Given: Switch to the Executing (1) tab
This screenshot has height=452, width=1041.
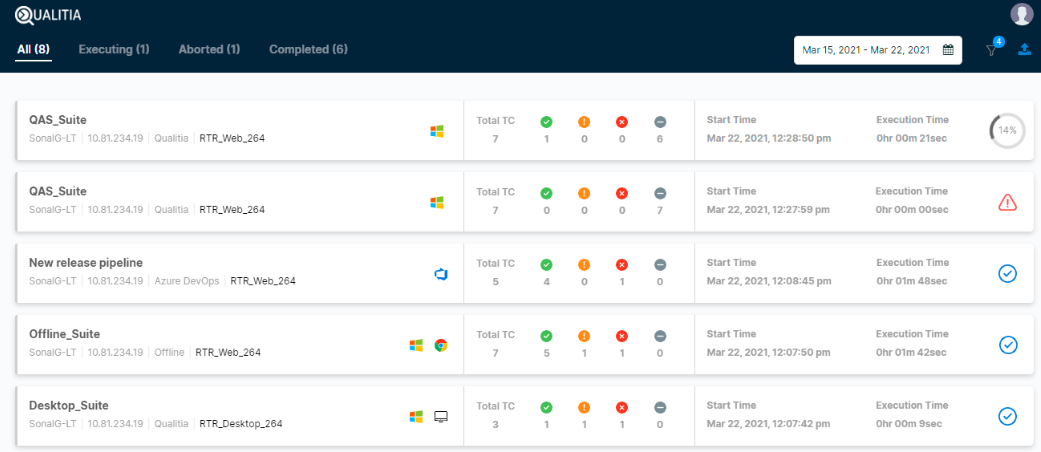Looking at the screenshot, I should pyautogui.click(x=114, y=50).
